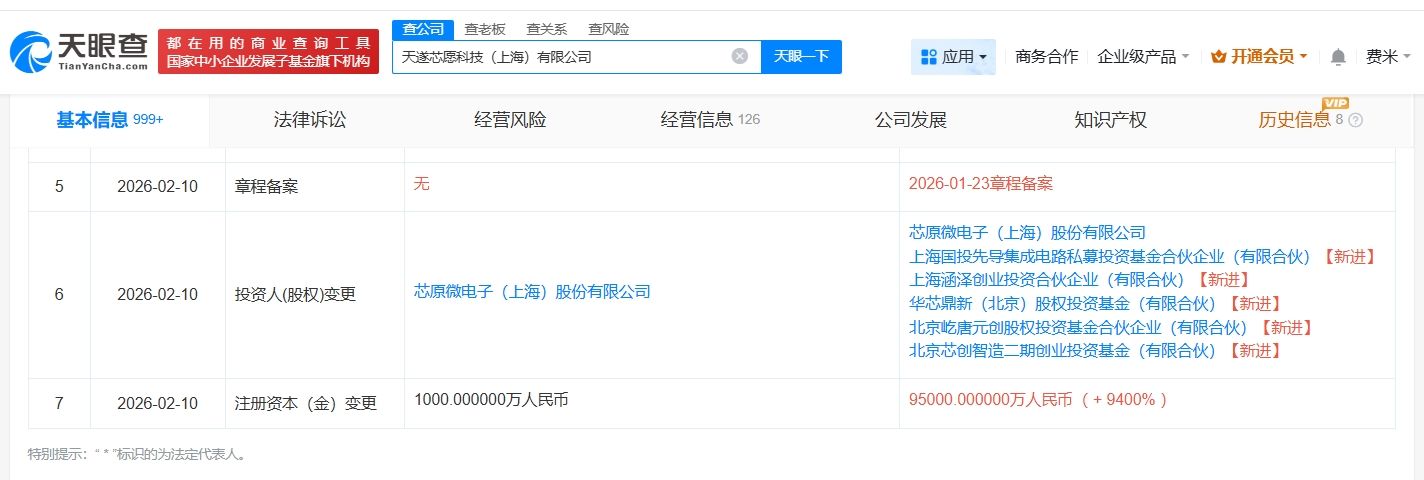Select the 查风险 search tab
Screen dimensions: 1424x480
(609, 29)
